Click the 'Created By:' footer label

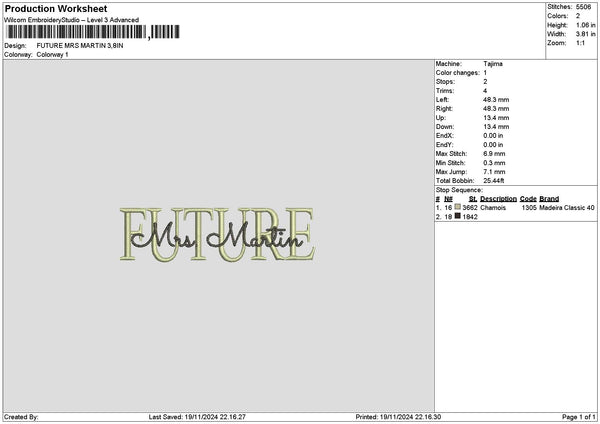[x=21, y=417]
